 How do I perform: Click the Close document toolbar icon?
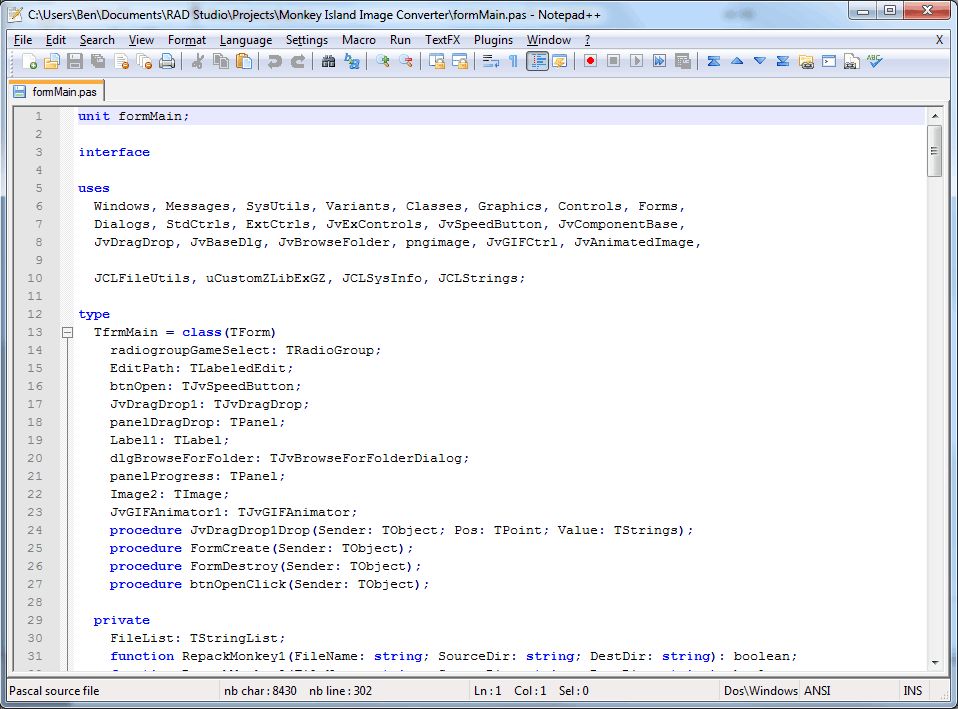122,61
